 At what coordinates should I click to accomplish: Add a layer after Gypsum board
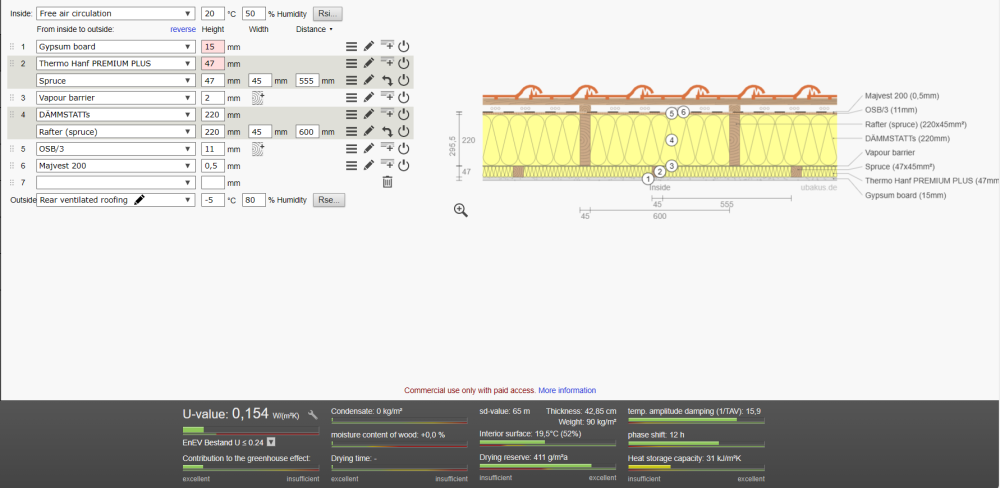(x=386, y=45)
